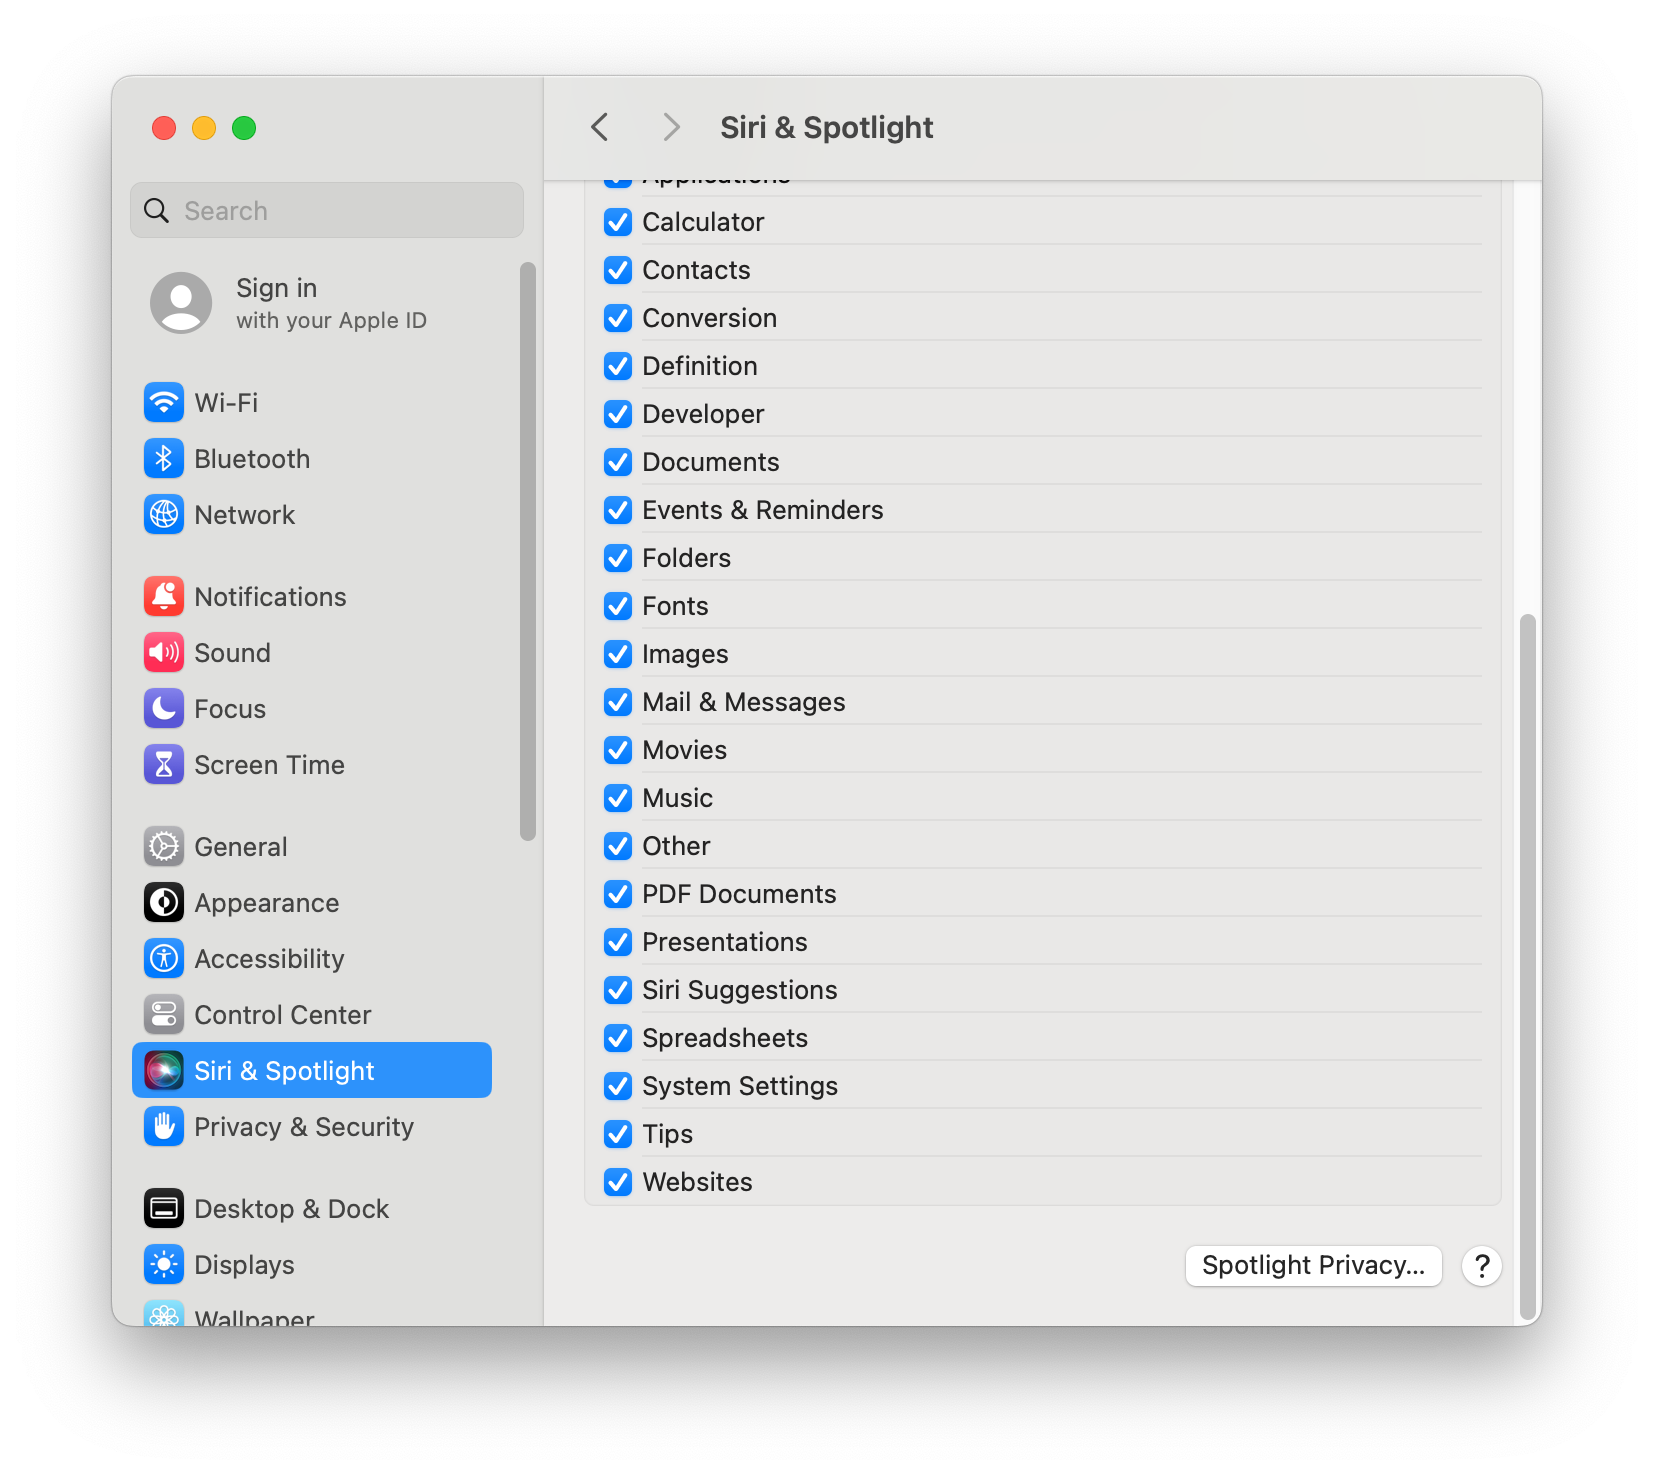The width and height of the screenshot is (1654, 1474).
Task: Uncheck the Calculator checkbox
Action: (618, 222)
